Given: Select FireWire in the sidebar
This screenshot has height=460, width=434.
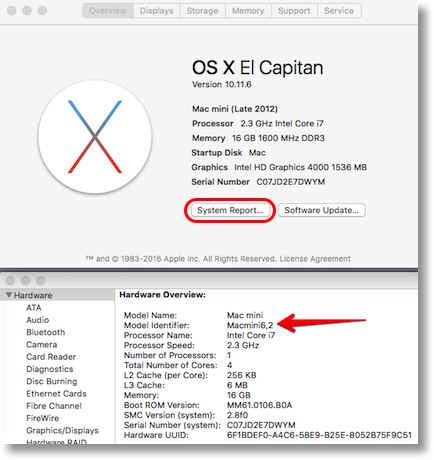Looking at the screenshot, I should click(43, 418).
